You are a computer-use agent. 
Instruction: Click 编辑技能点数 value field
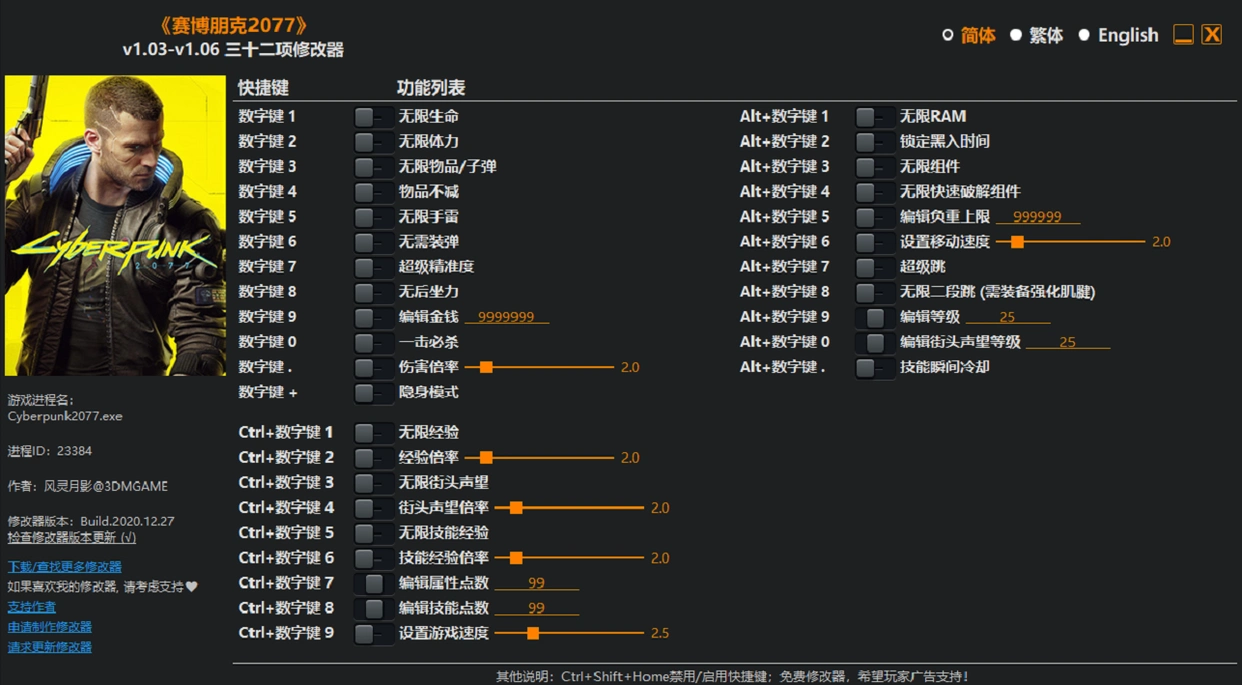[537, 608]
